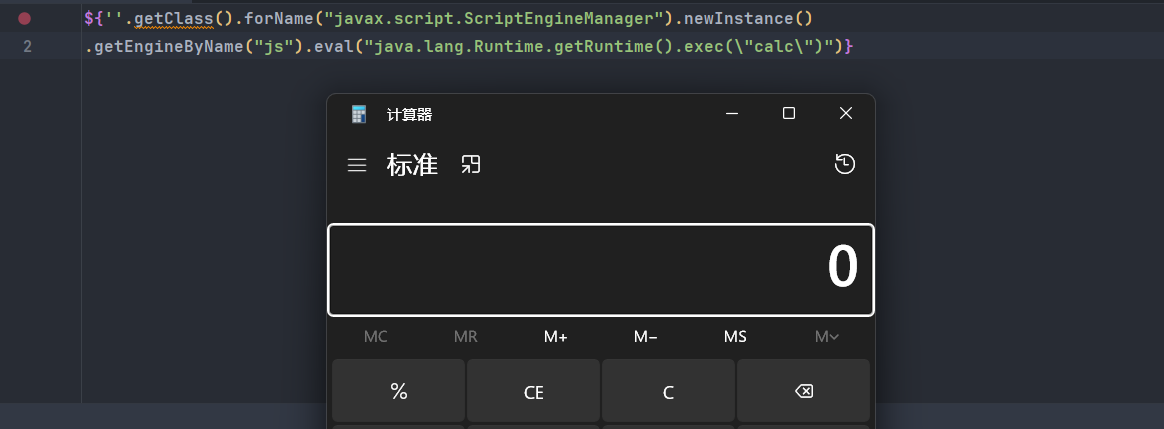The height and width of the screenshot is (429, 1164).
Task: Toggle keep calculator on top icon
Action: (471, 164)
